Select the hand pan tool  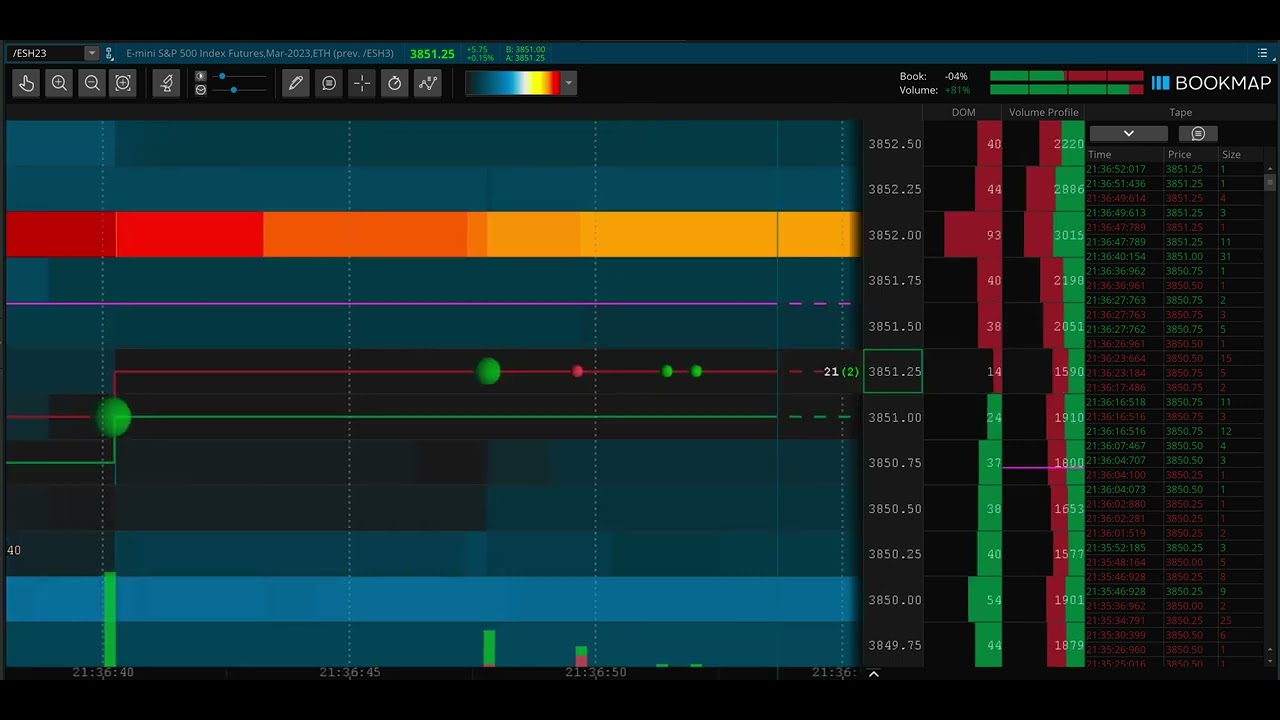click(27, 84)
